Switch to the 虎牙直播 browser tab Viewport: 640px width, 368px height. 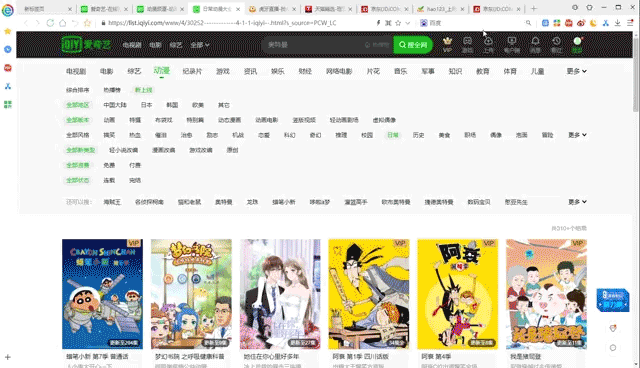point(273,9)
